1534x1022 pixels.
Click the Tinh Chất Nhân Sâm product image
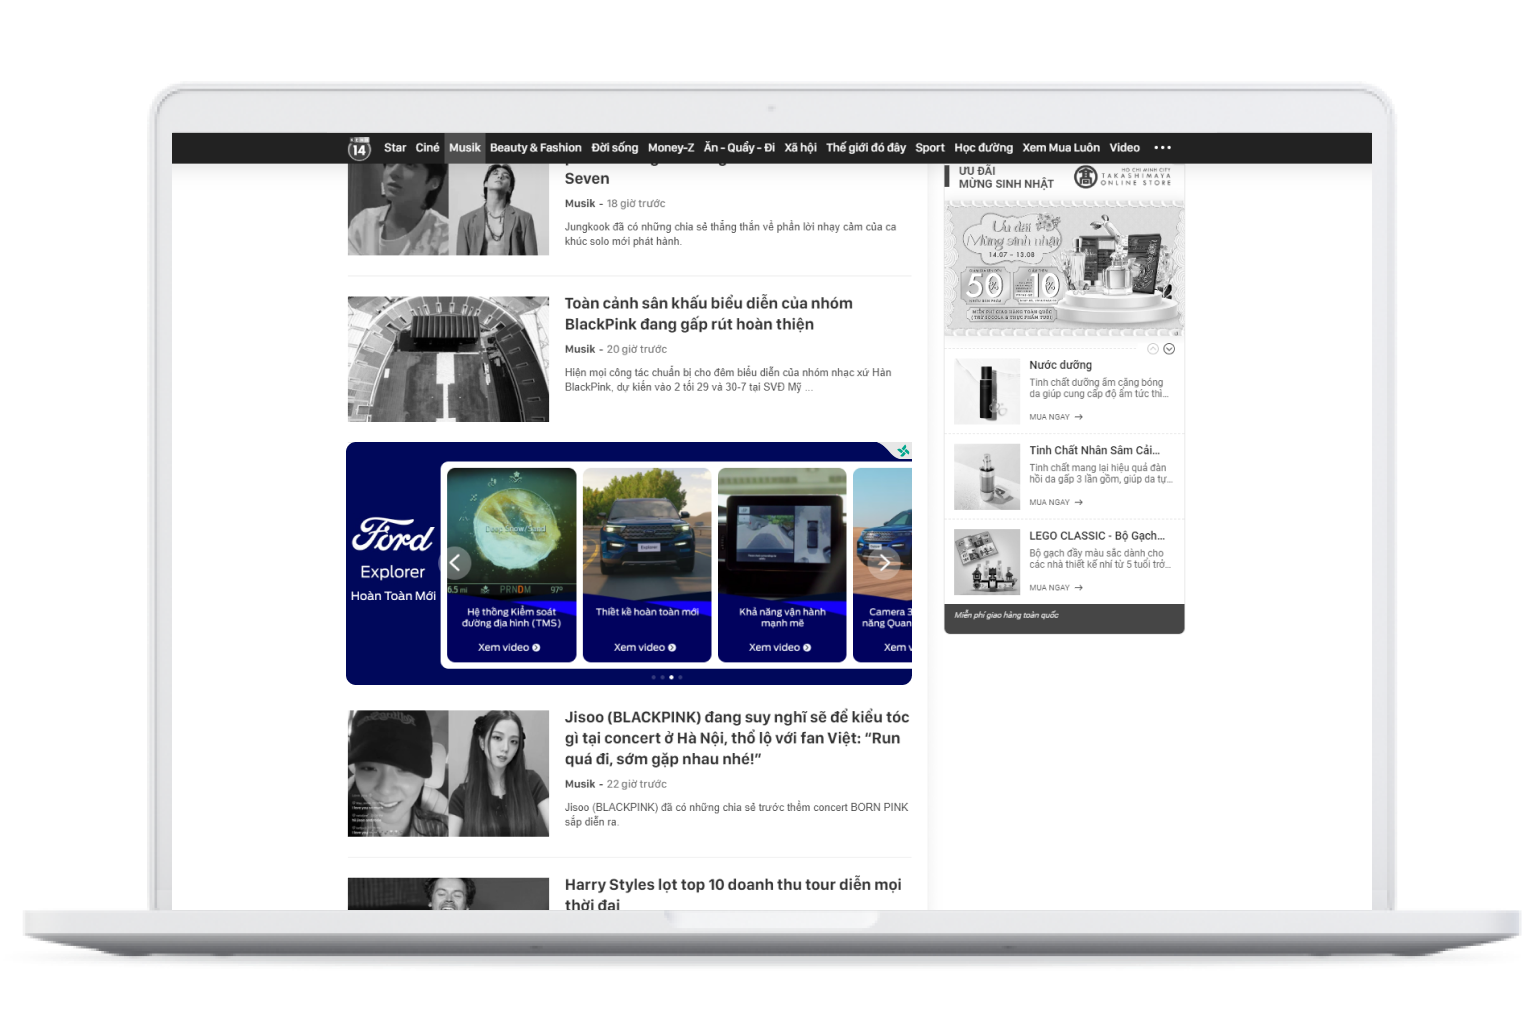point(986,477)
